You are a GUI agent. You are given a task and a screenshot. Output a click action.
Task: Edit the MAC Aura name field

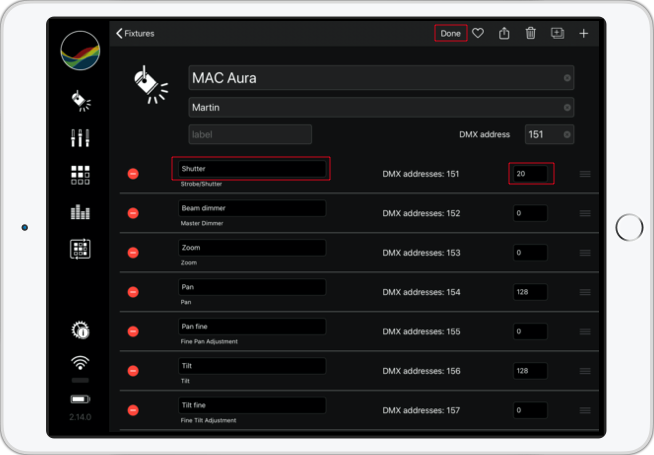[381, 78]
